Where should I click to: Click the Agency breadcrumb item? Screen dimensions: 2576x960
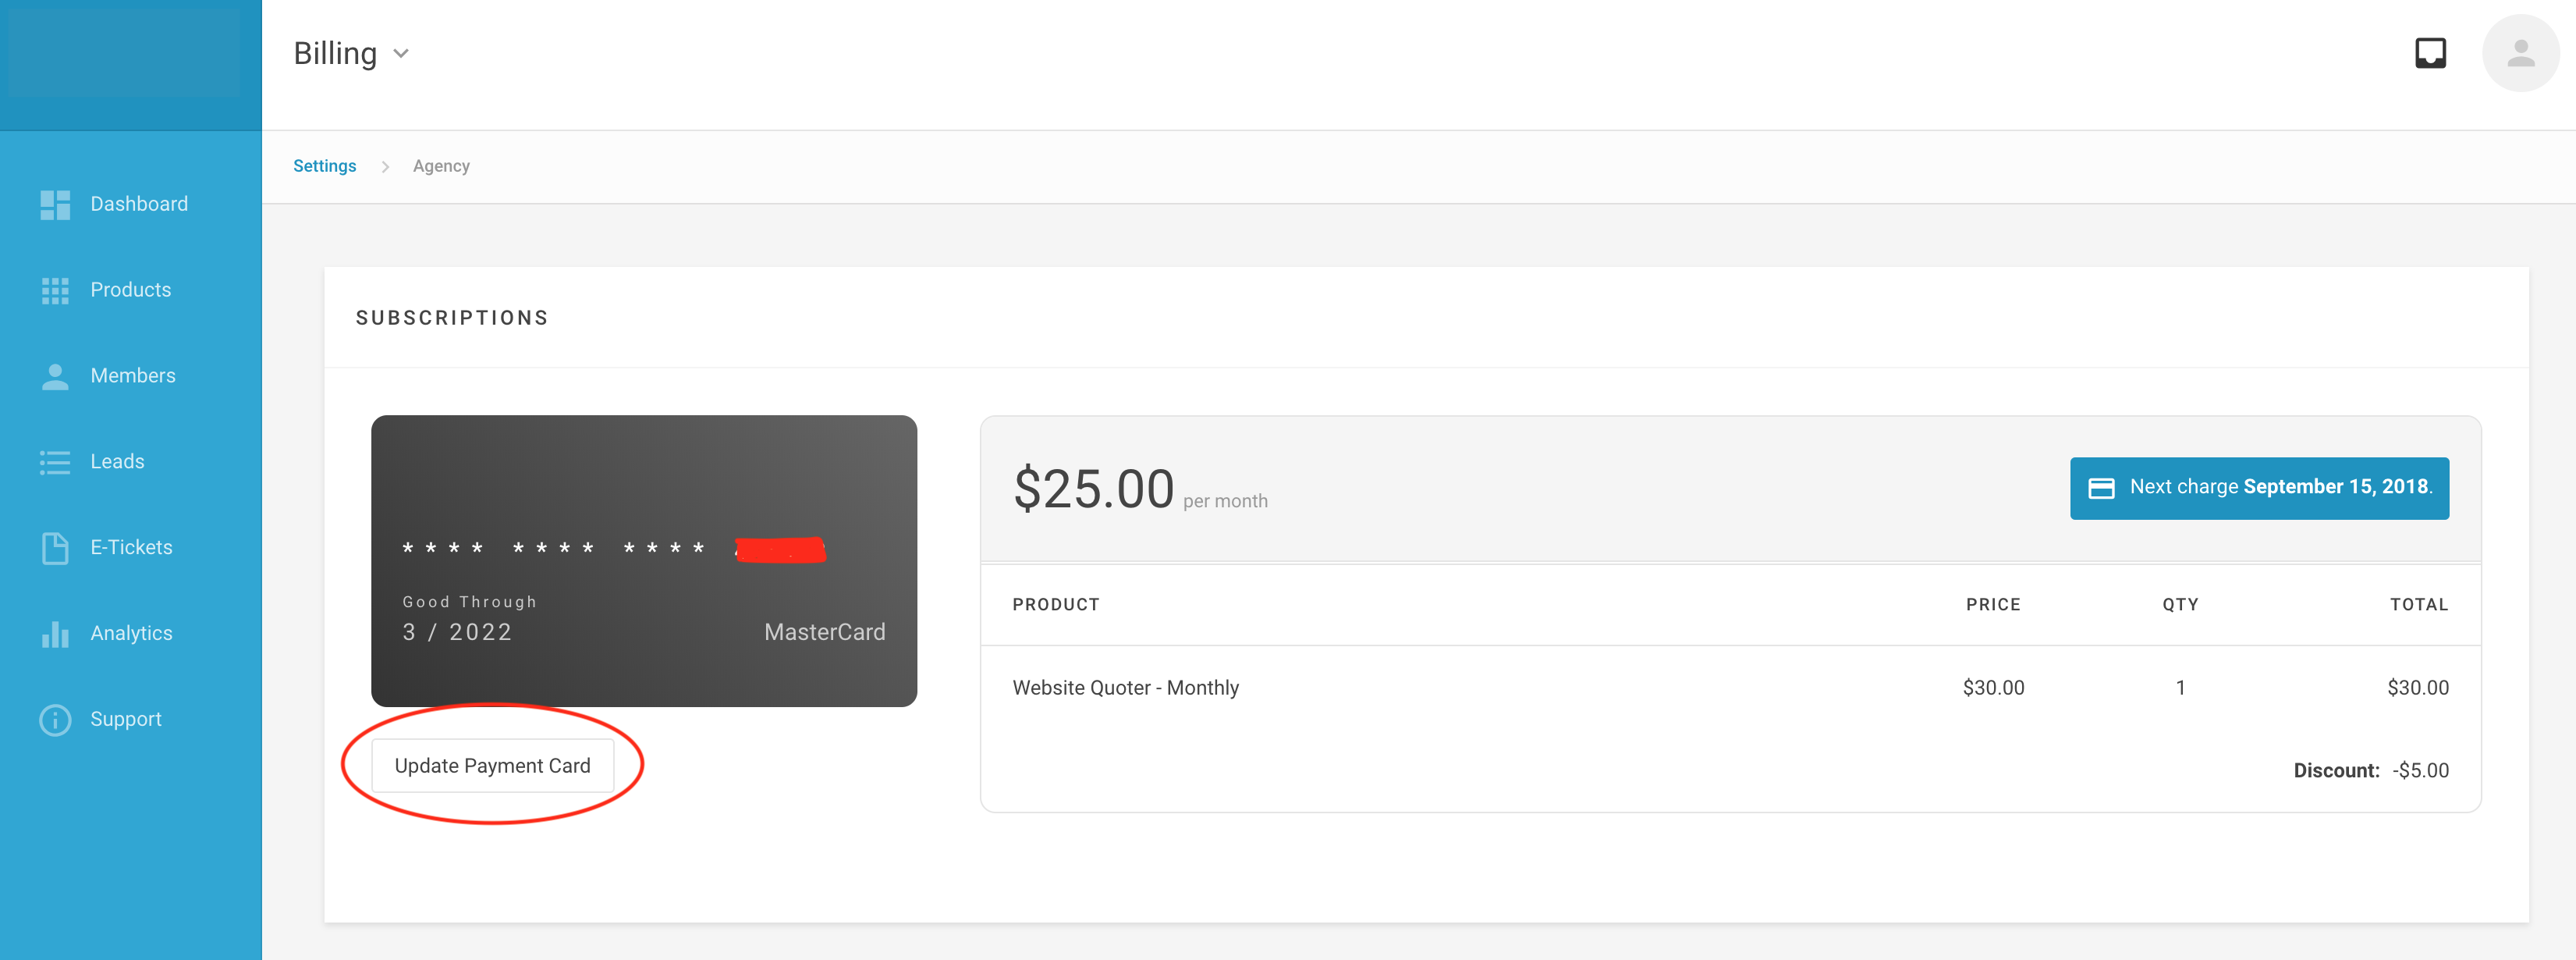click(x=441, y=166)
